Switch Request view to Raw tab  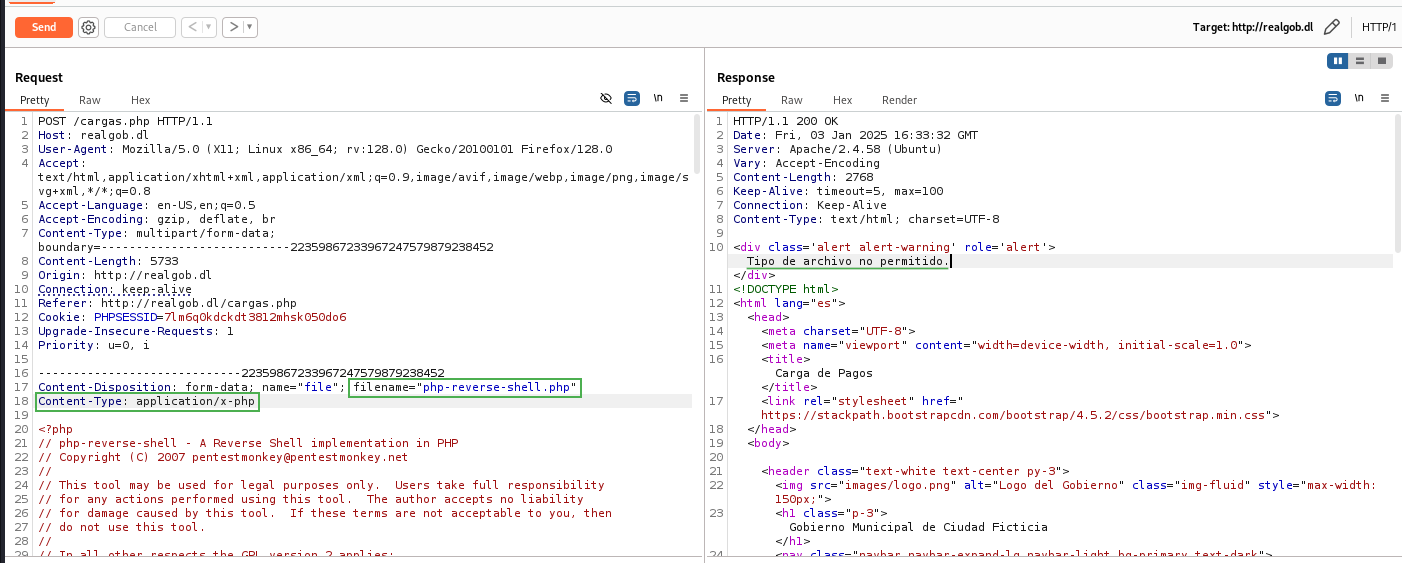pyautogui.click(x=90, y=100)
